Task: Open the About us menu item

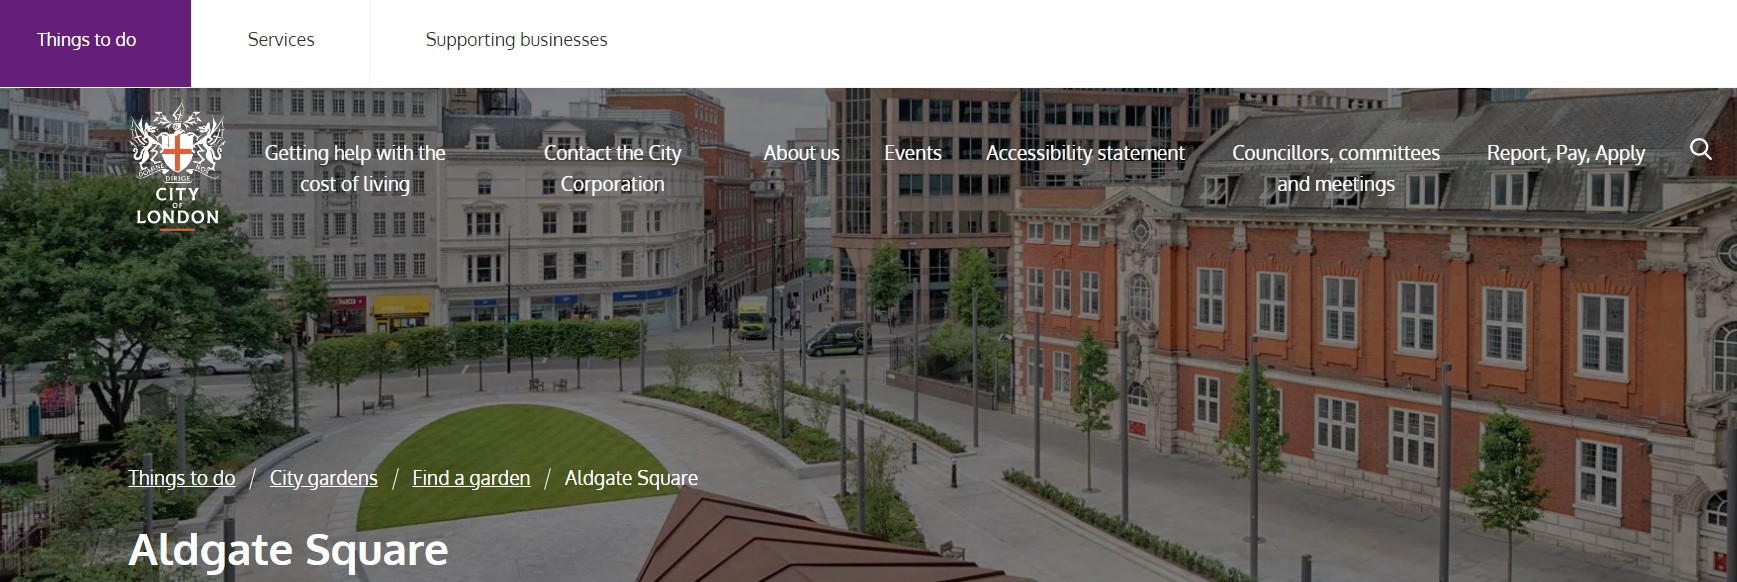Action: 801,153
